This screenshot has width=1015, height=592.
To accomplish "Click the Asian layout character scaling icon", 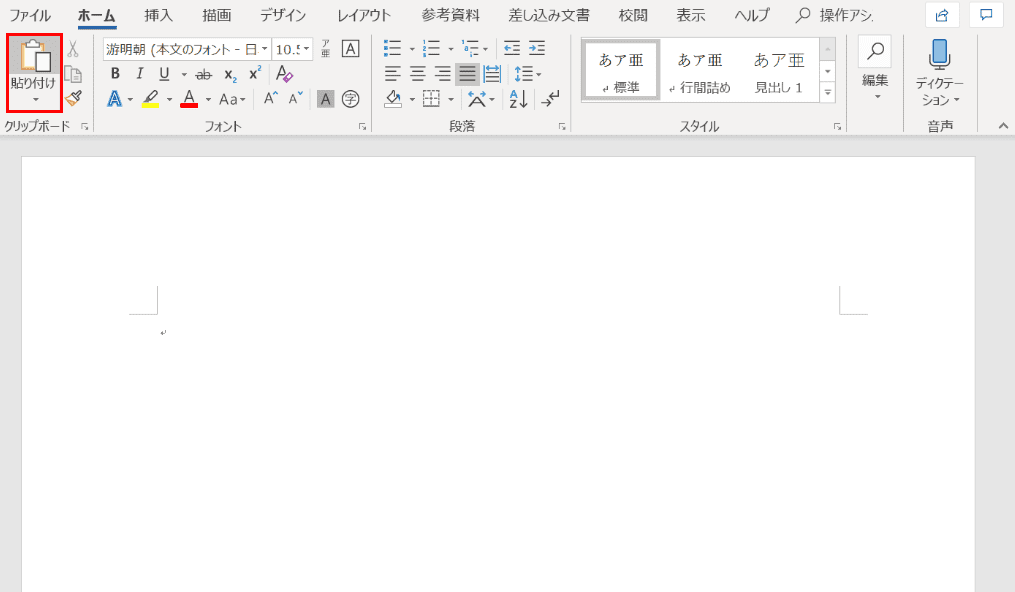I will tap(477, 99).
